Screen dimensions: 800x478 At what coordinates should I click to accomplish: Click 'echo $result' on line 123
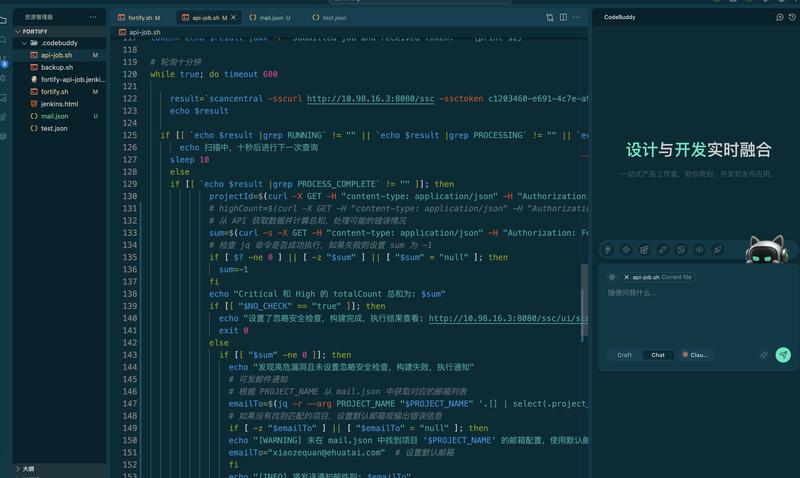tap(199, 111)
